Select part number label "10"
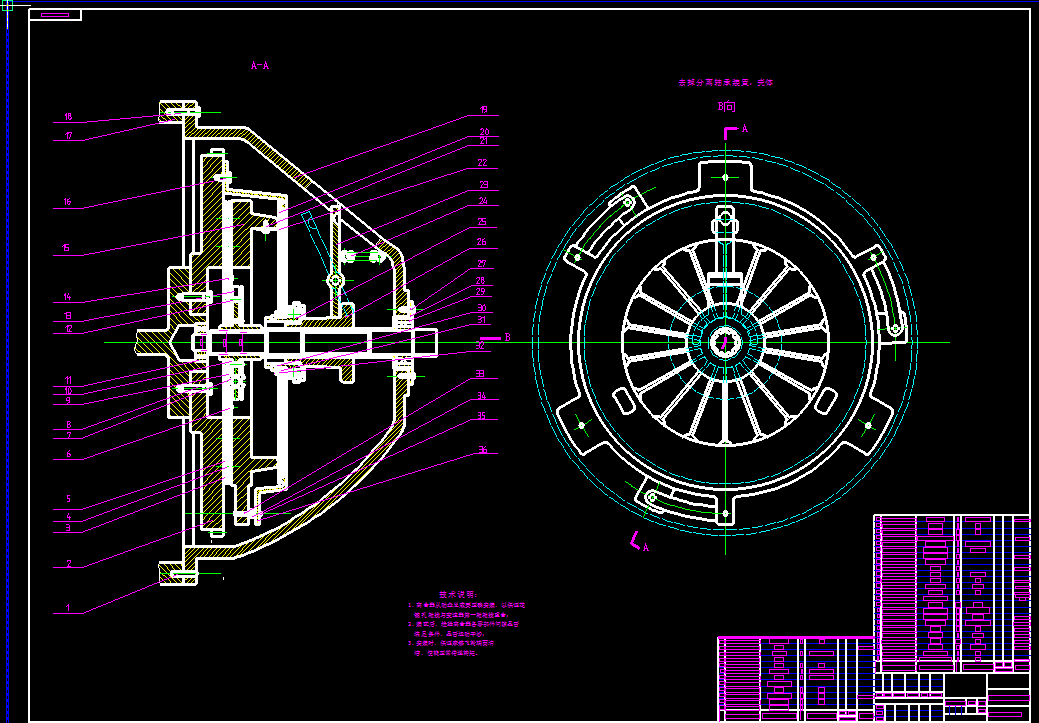The image size is (1039, 723). [x=68, y=391]
